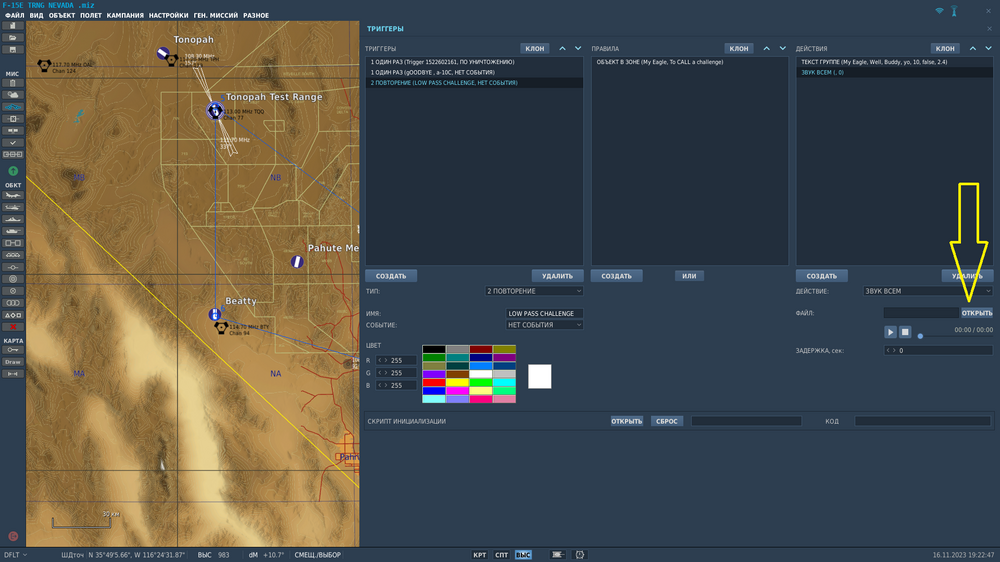Click ОТКРЫТЬ button next to ФАЙЛ field
1000x562 pixels.
click(977, 313)
